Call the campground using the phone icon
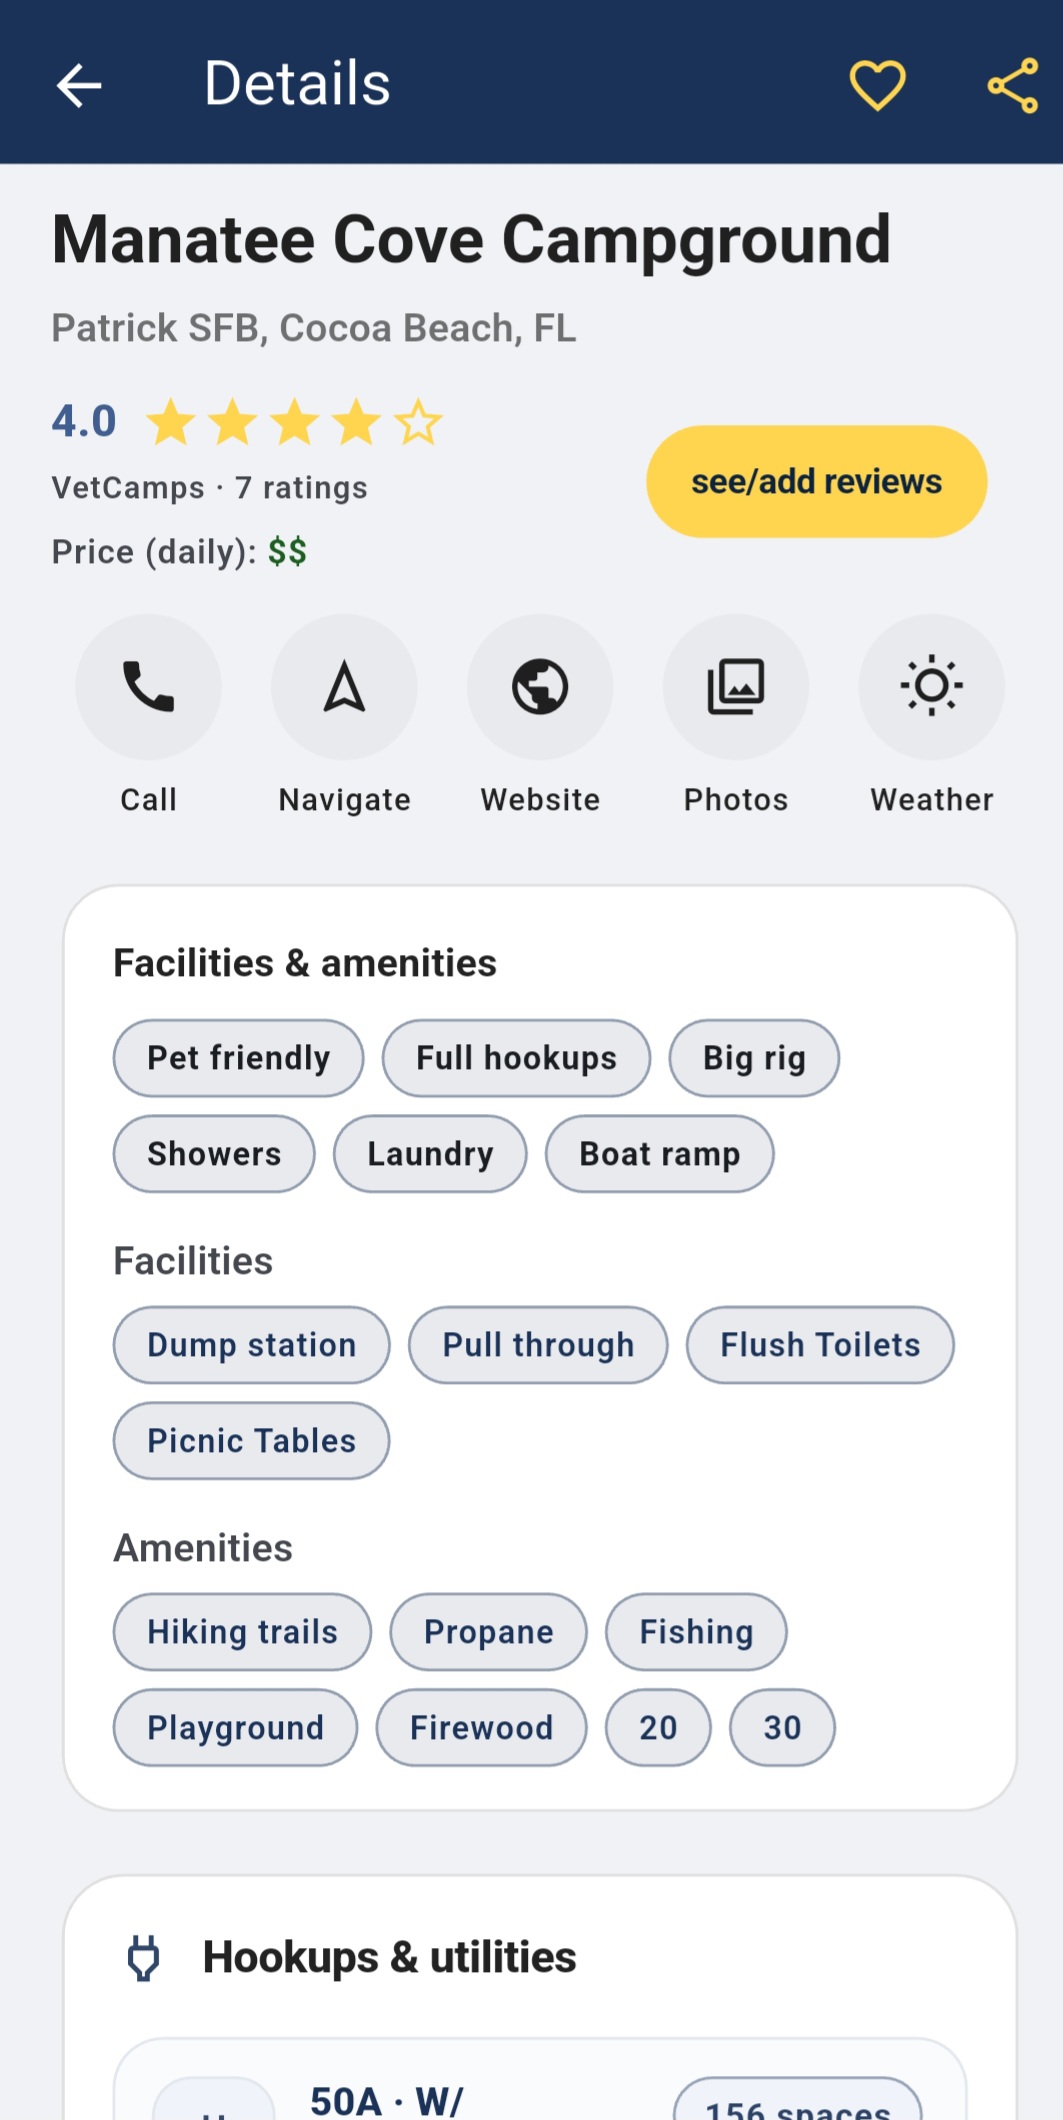Screen dimensions: 1063x2120 pos(148,687)
